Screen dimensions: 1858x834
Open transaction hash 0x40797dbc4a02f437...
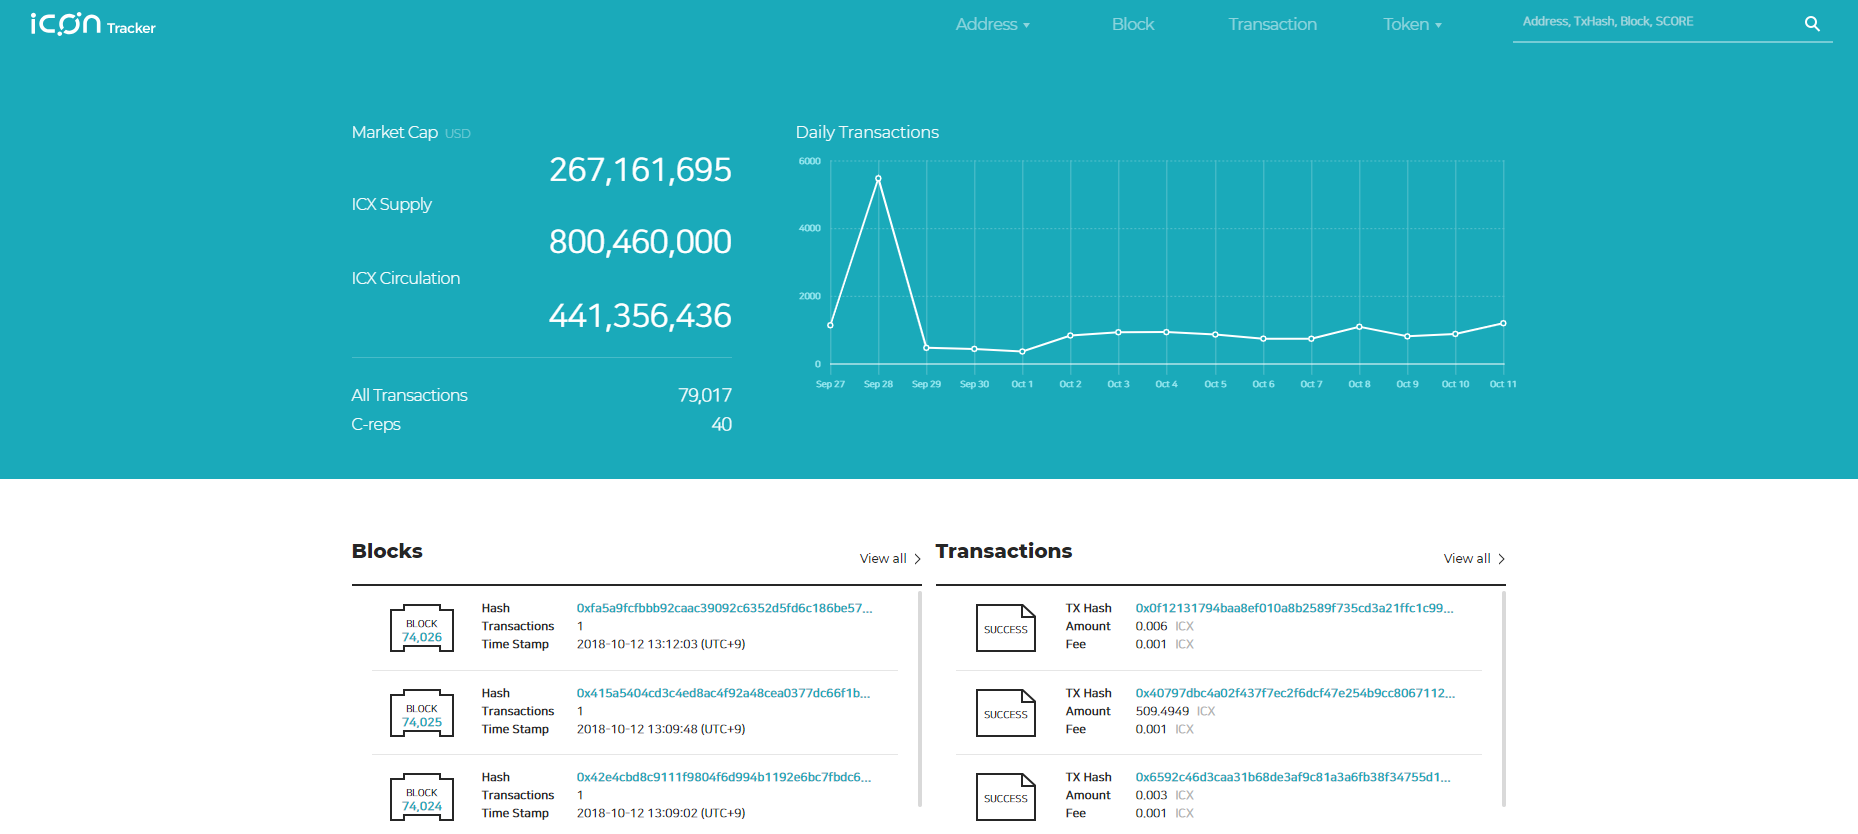1295,693
